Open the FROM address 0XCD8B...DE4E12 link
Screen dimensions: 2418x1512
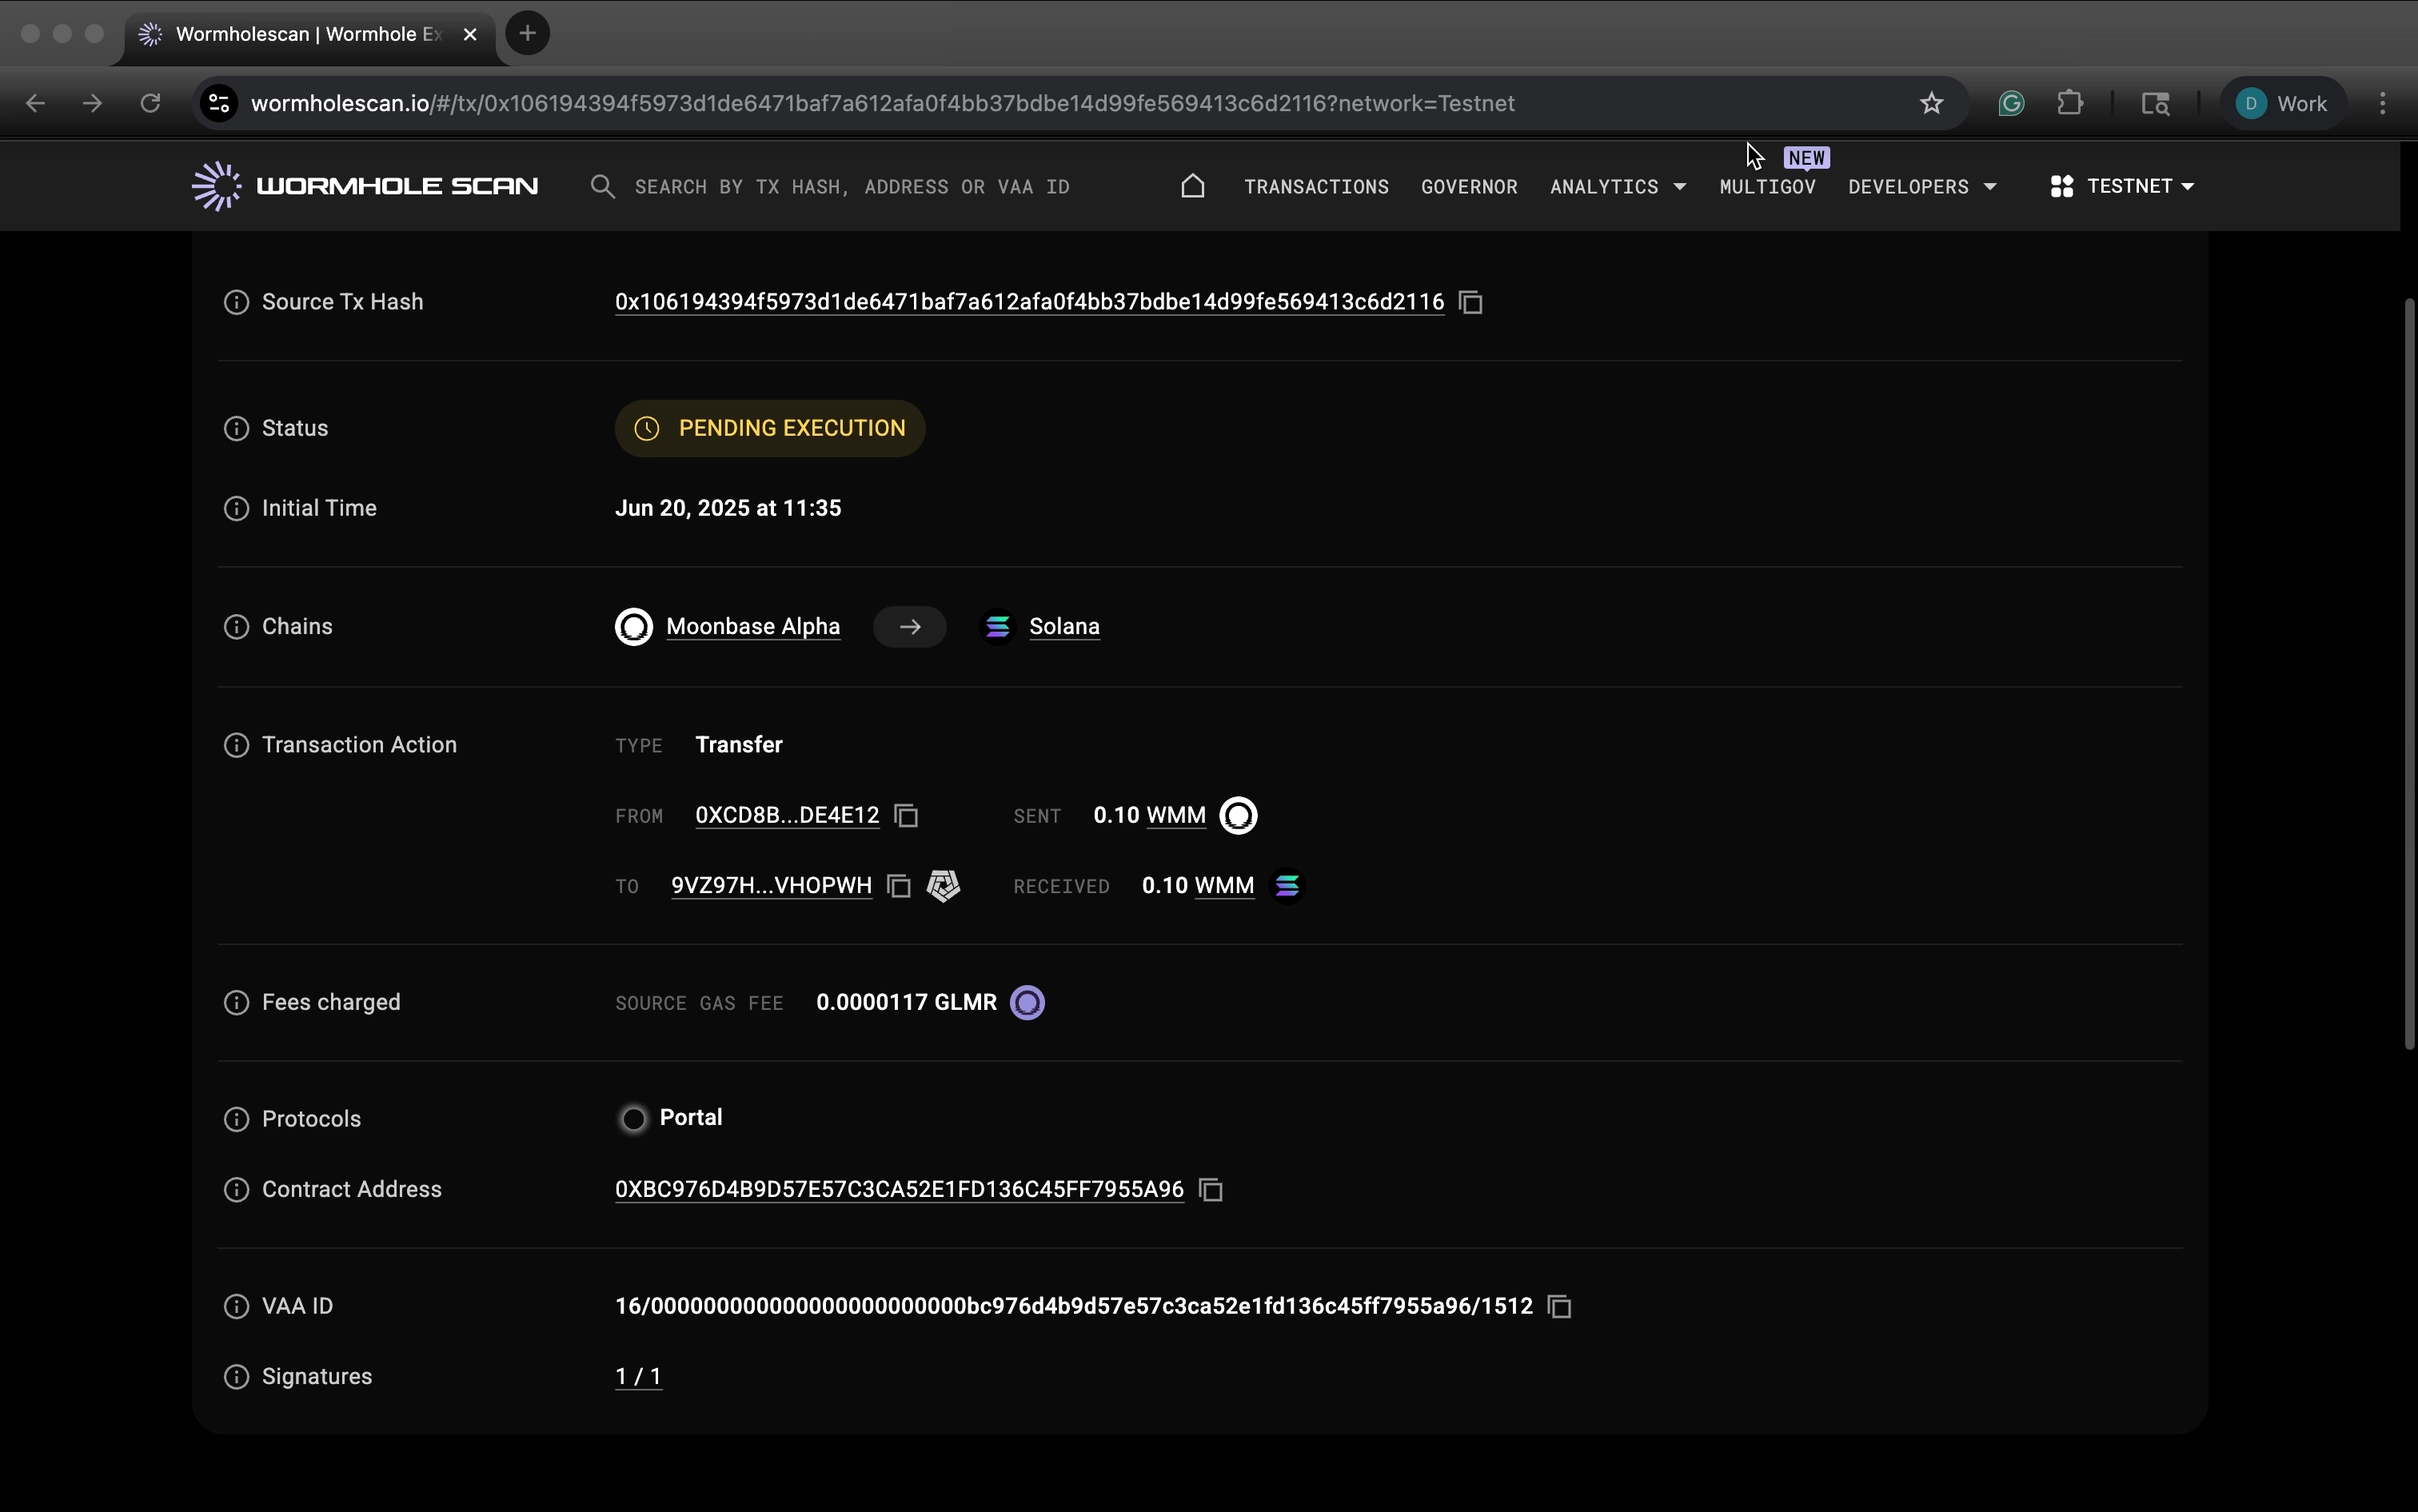click(x=787, y=816)
